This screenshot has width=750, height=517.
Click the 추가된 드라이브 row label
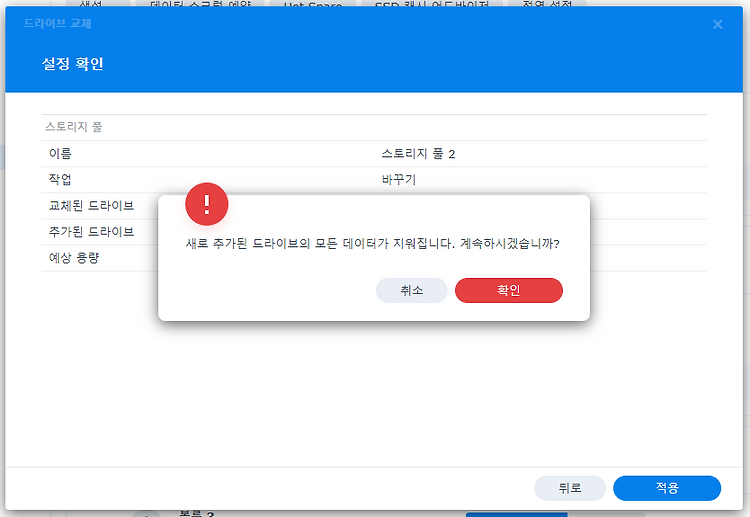click(91, 232)
